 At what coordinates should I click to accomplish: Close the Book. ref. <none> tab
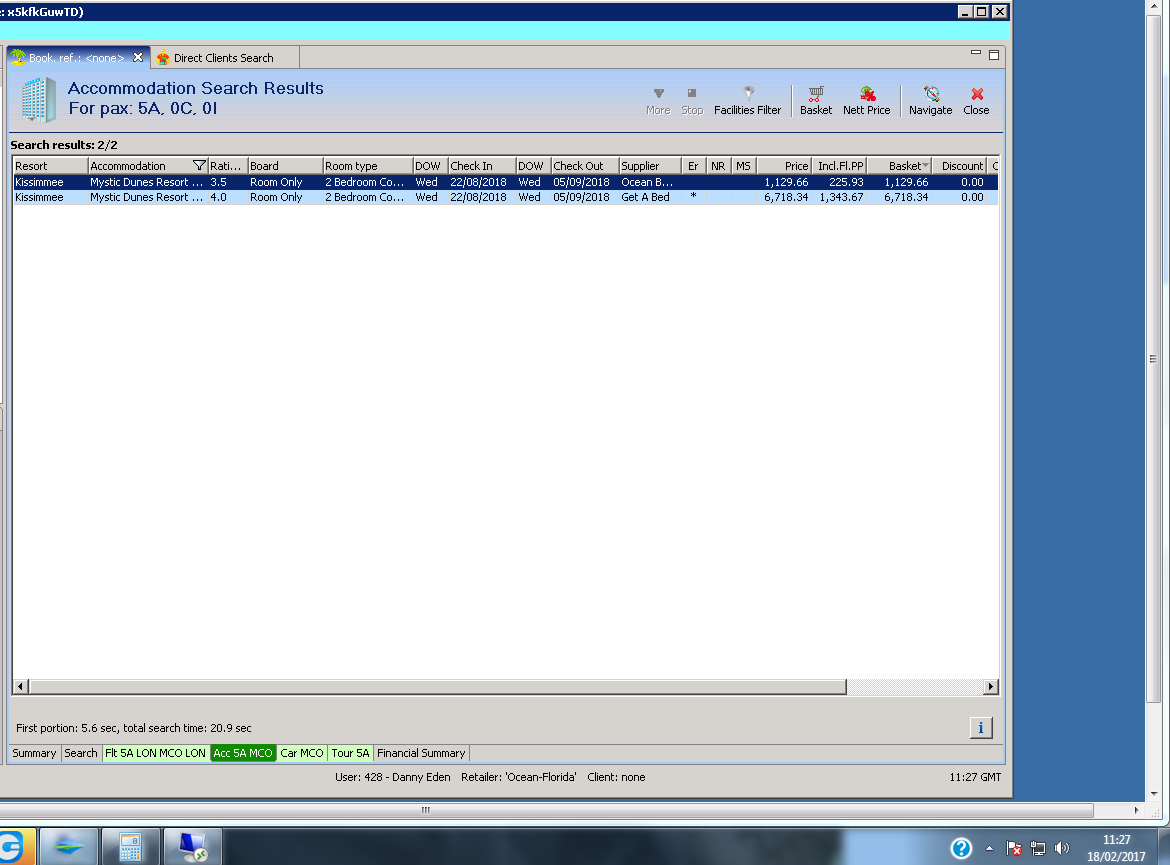137,57
